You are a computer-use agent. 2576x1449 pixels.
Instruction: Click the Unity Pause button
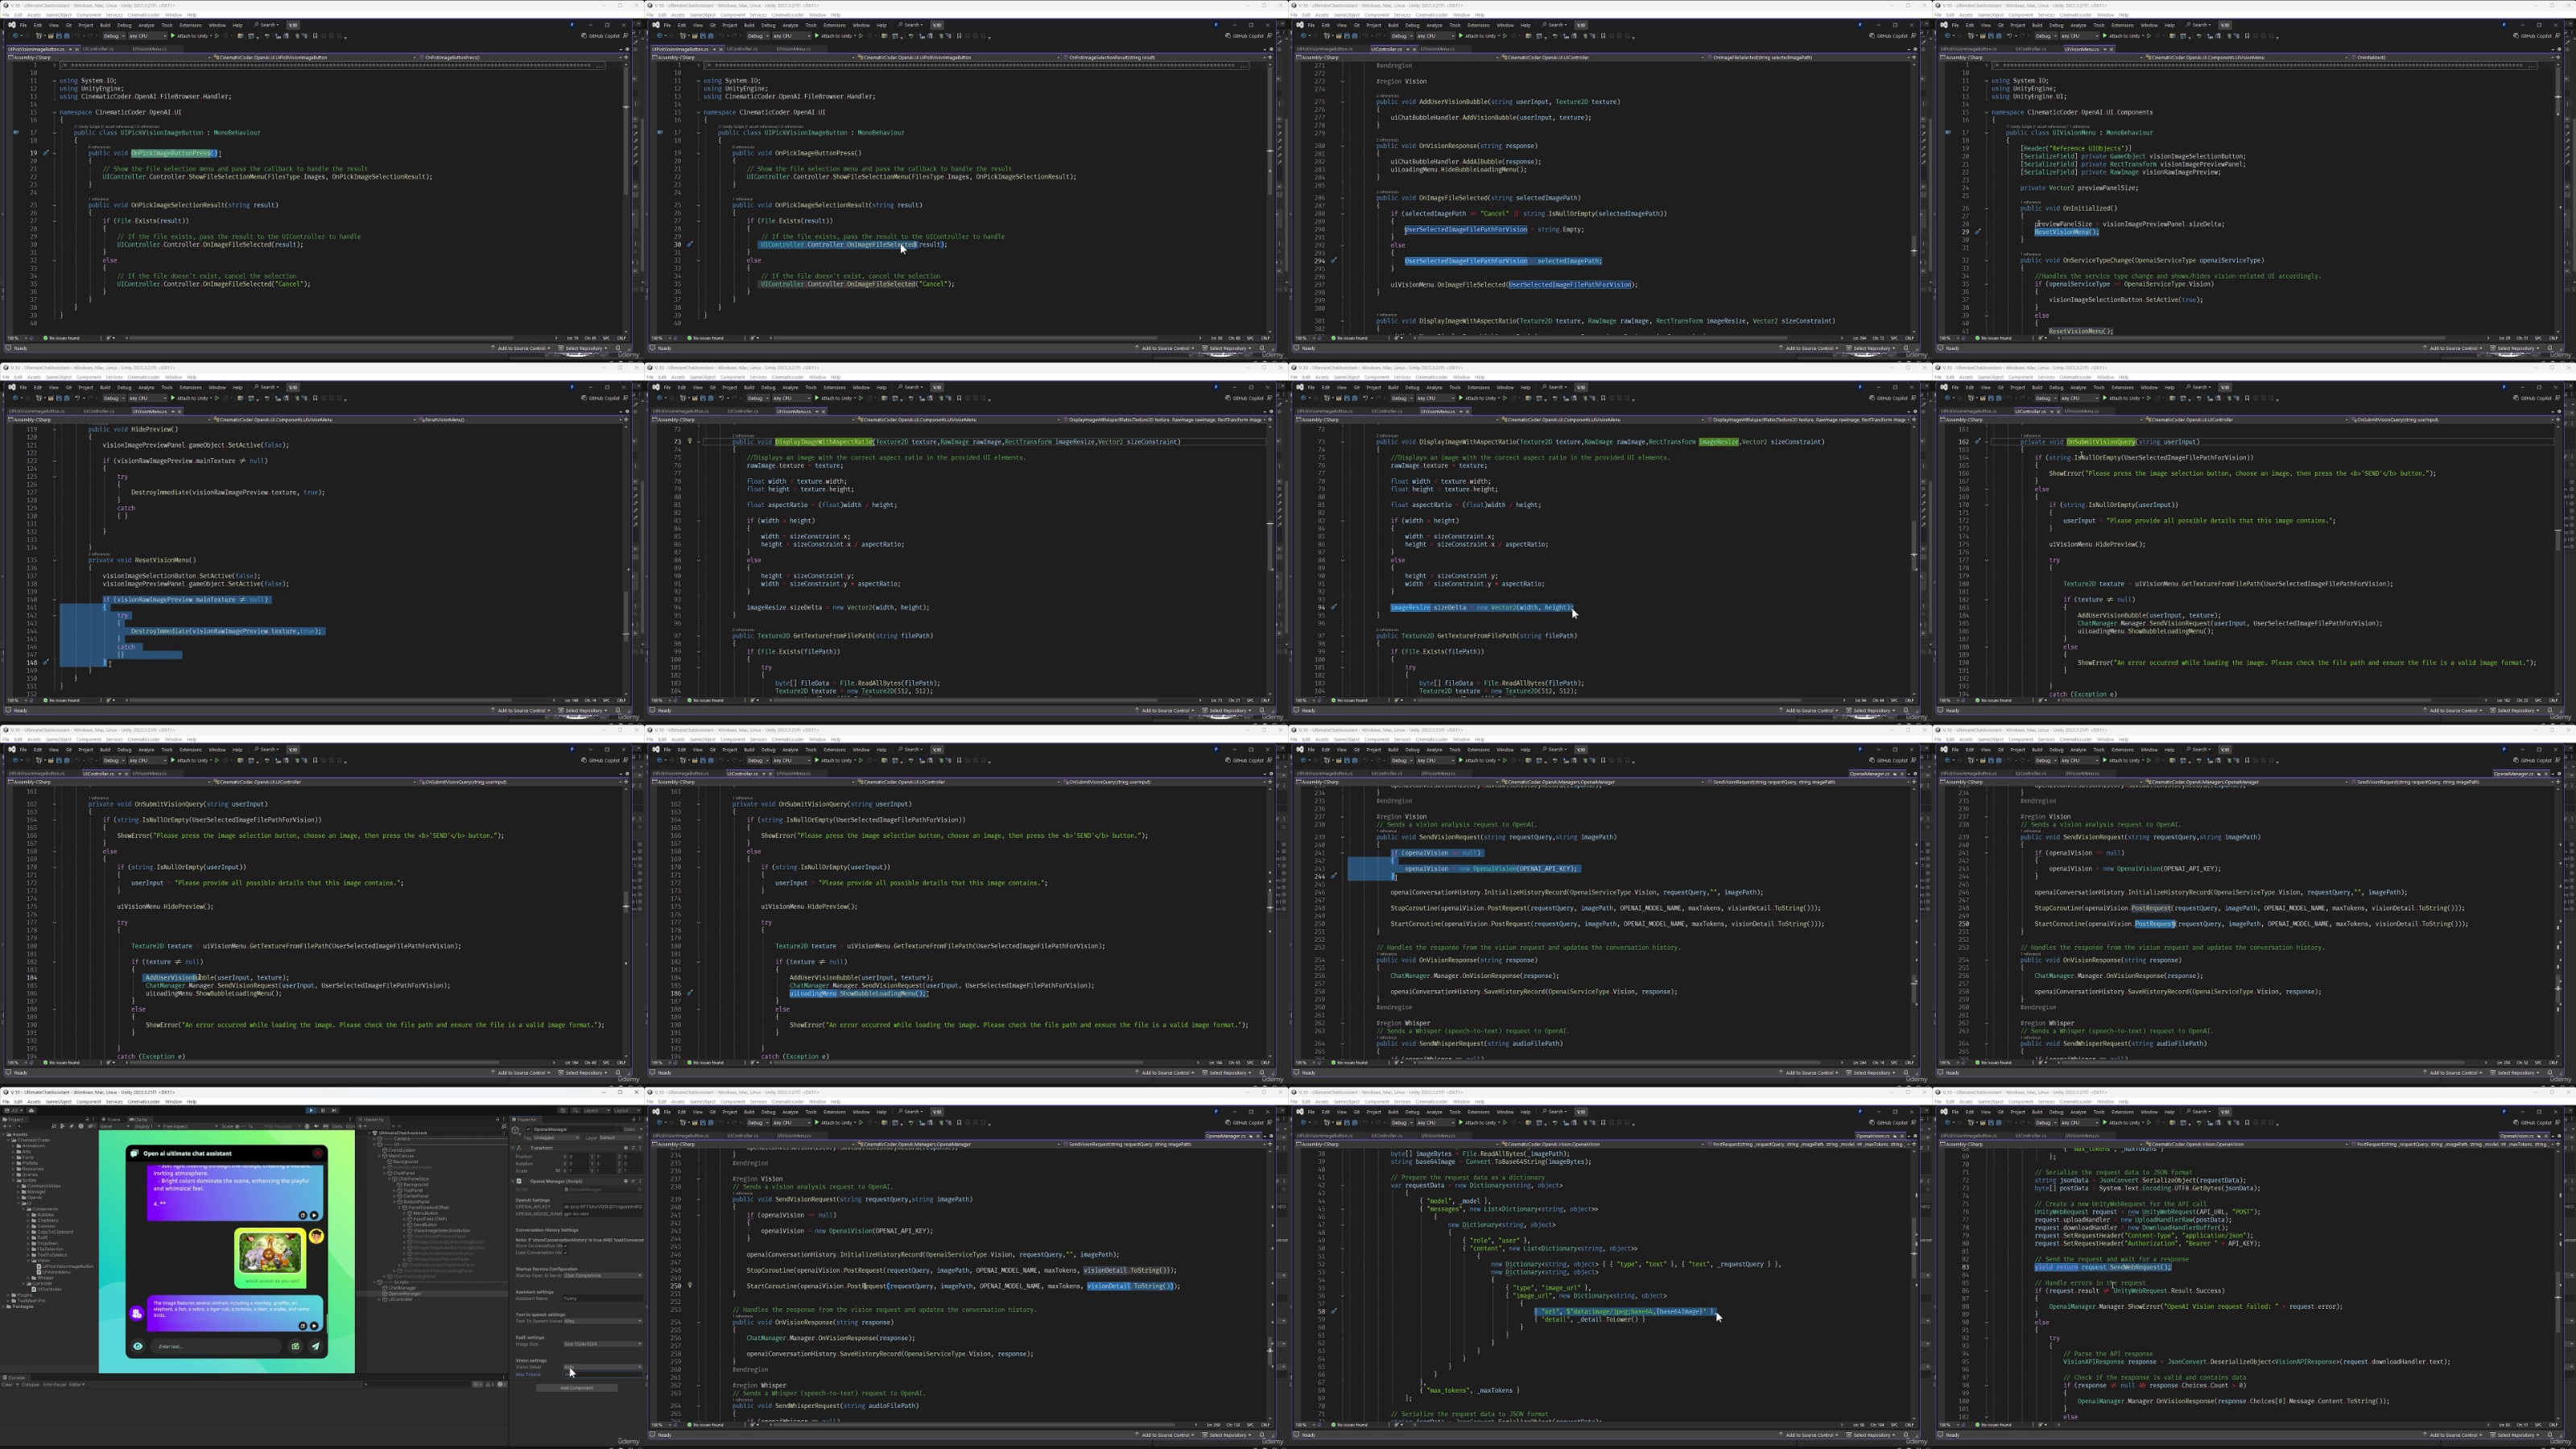pyautogui.click(x=323, y=1111)
